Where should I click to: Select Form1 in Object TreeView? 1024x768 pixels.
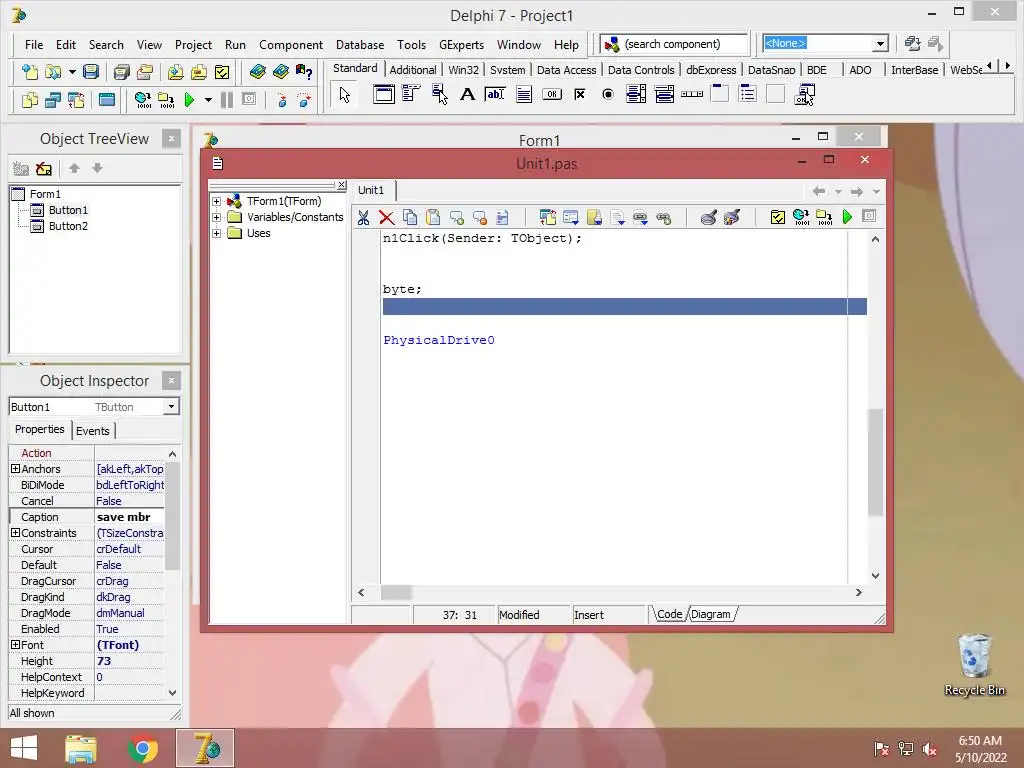pos(45,194)
